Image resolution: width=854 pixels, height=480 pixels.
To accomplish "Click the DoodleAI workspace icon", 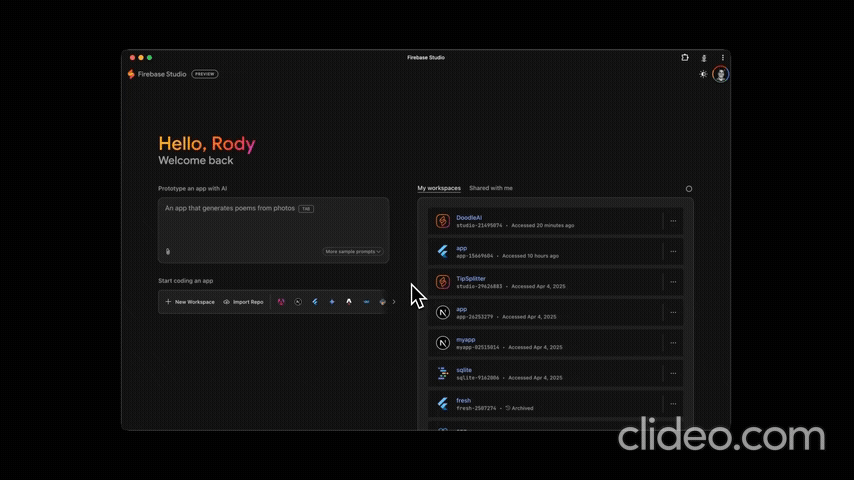I will coord(443,221).
